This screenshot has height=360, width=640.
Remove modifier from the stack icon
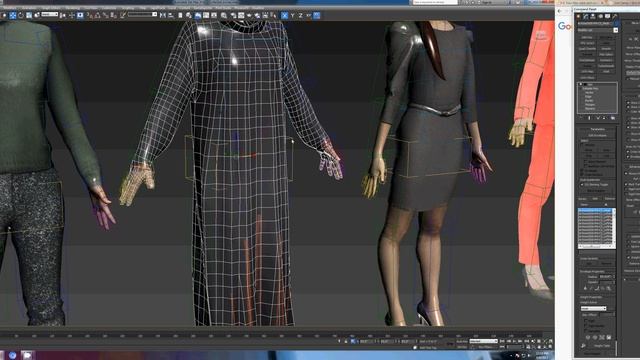(603, 118)
